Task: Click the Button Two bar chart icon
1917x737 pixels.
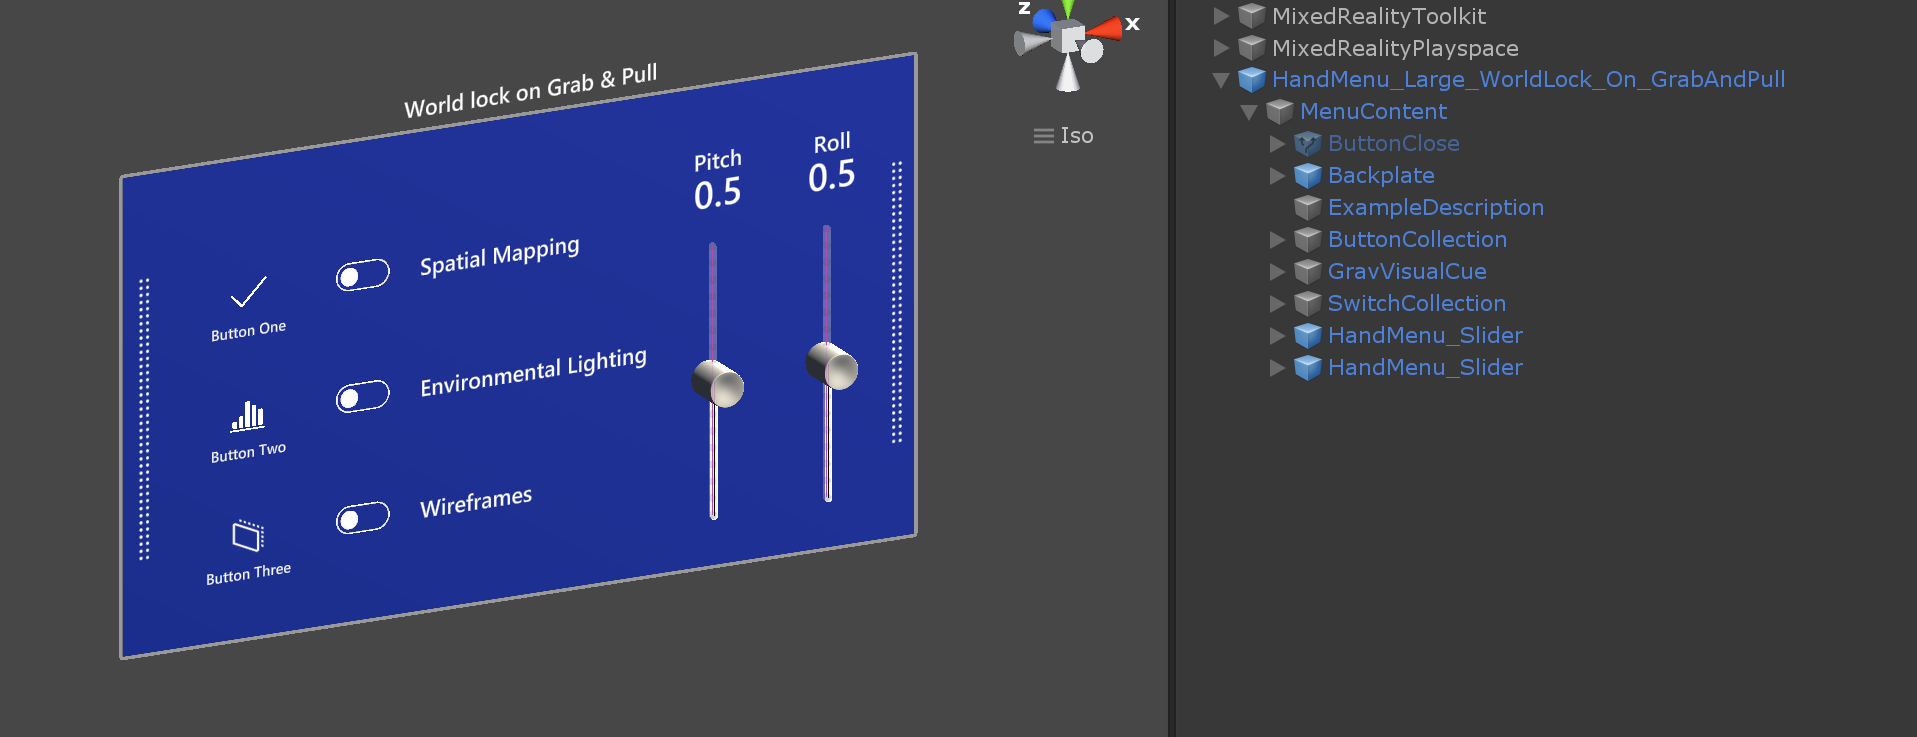Action: [x=248, y=415]
